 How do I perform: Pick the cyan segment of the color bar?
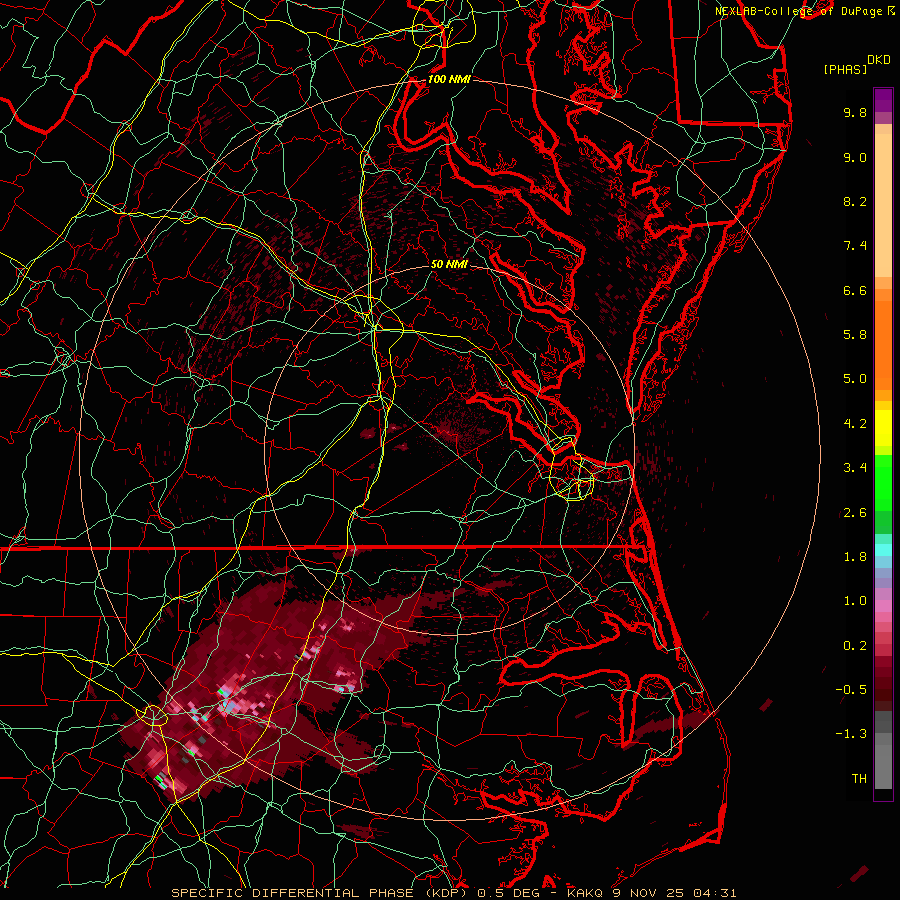coord(883,550)
